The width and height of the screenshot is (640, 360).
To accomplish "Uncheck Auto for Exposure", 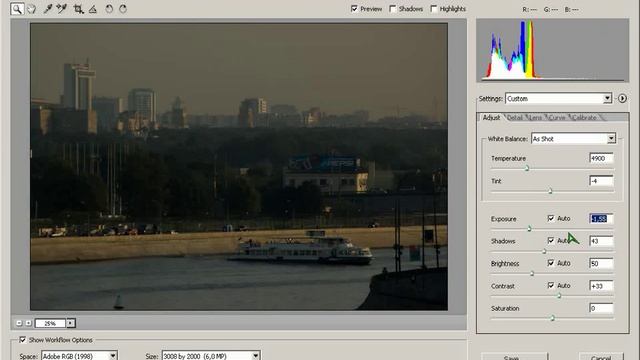I will tap(551, 218).
